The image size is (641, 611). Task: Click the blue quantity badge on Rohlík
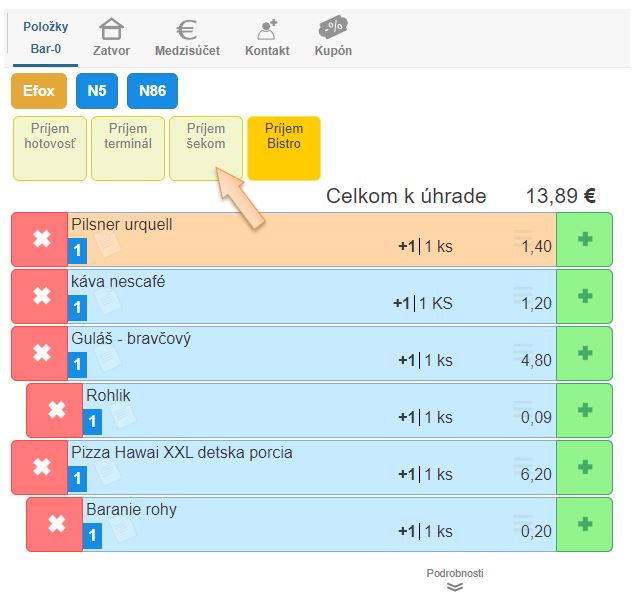(93, 422)
